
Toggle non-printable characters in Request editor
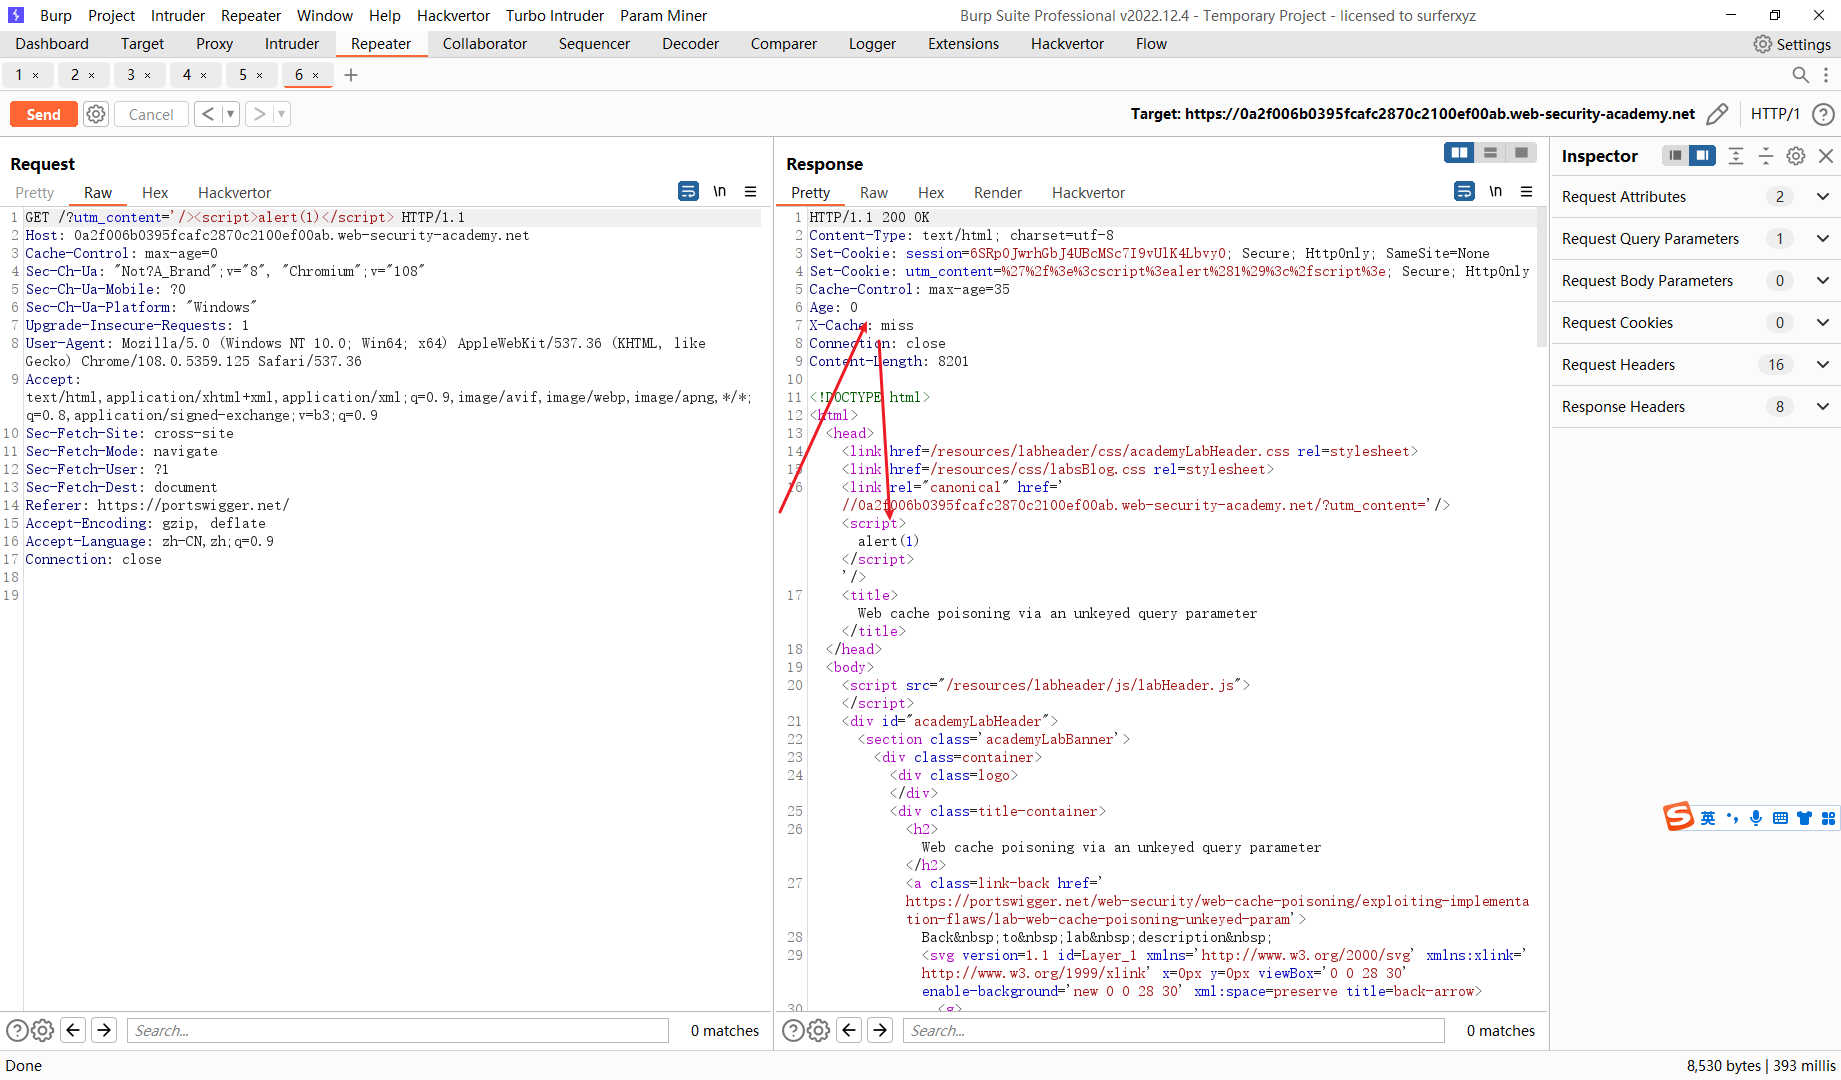tap(720, 191)
